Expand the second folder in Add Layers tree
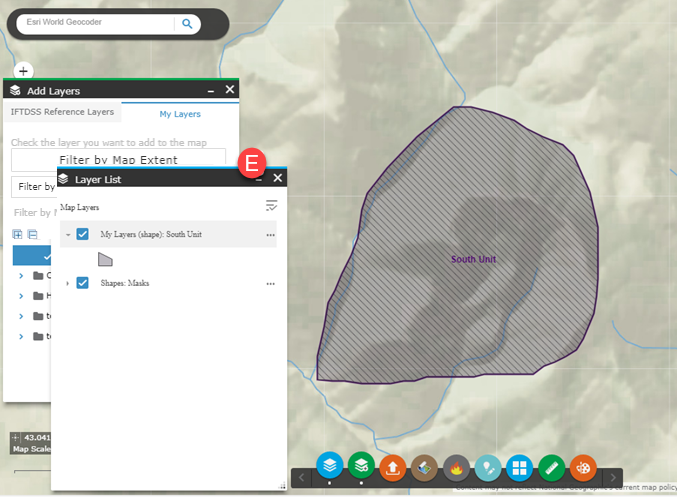 [21, 296]
